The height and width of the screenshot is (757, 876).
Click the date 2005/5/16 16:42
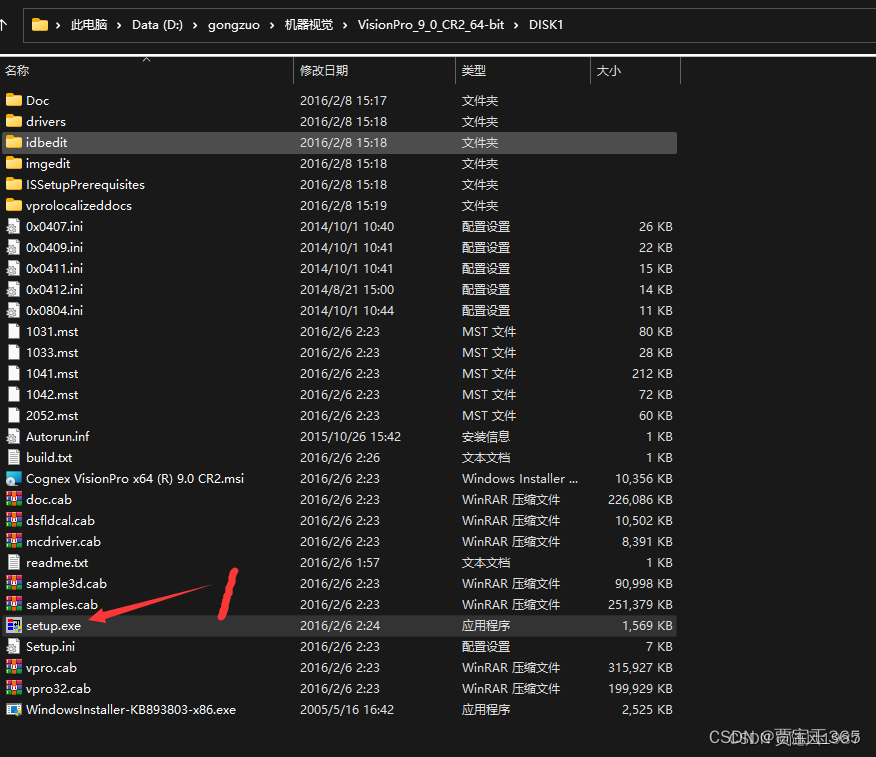[347, 710]
